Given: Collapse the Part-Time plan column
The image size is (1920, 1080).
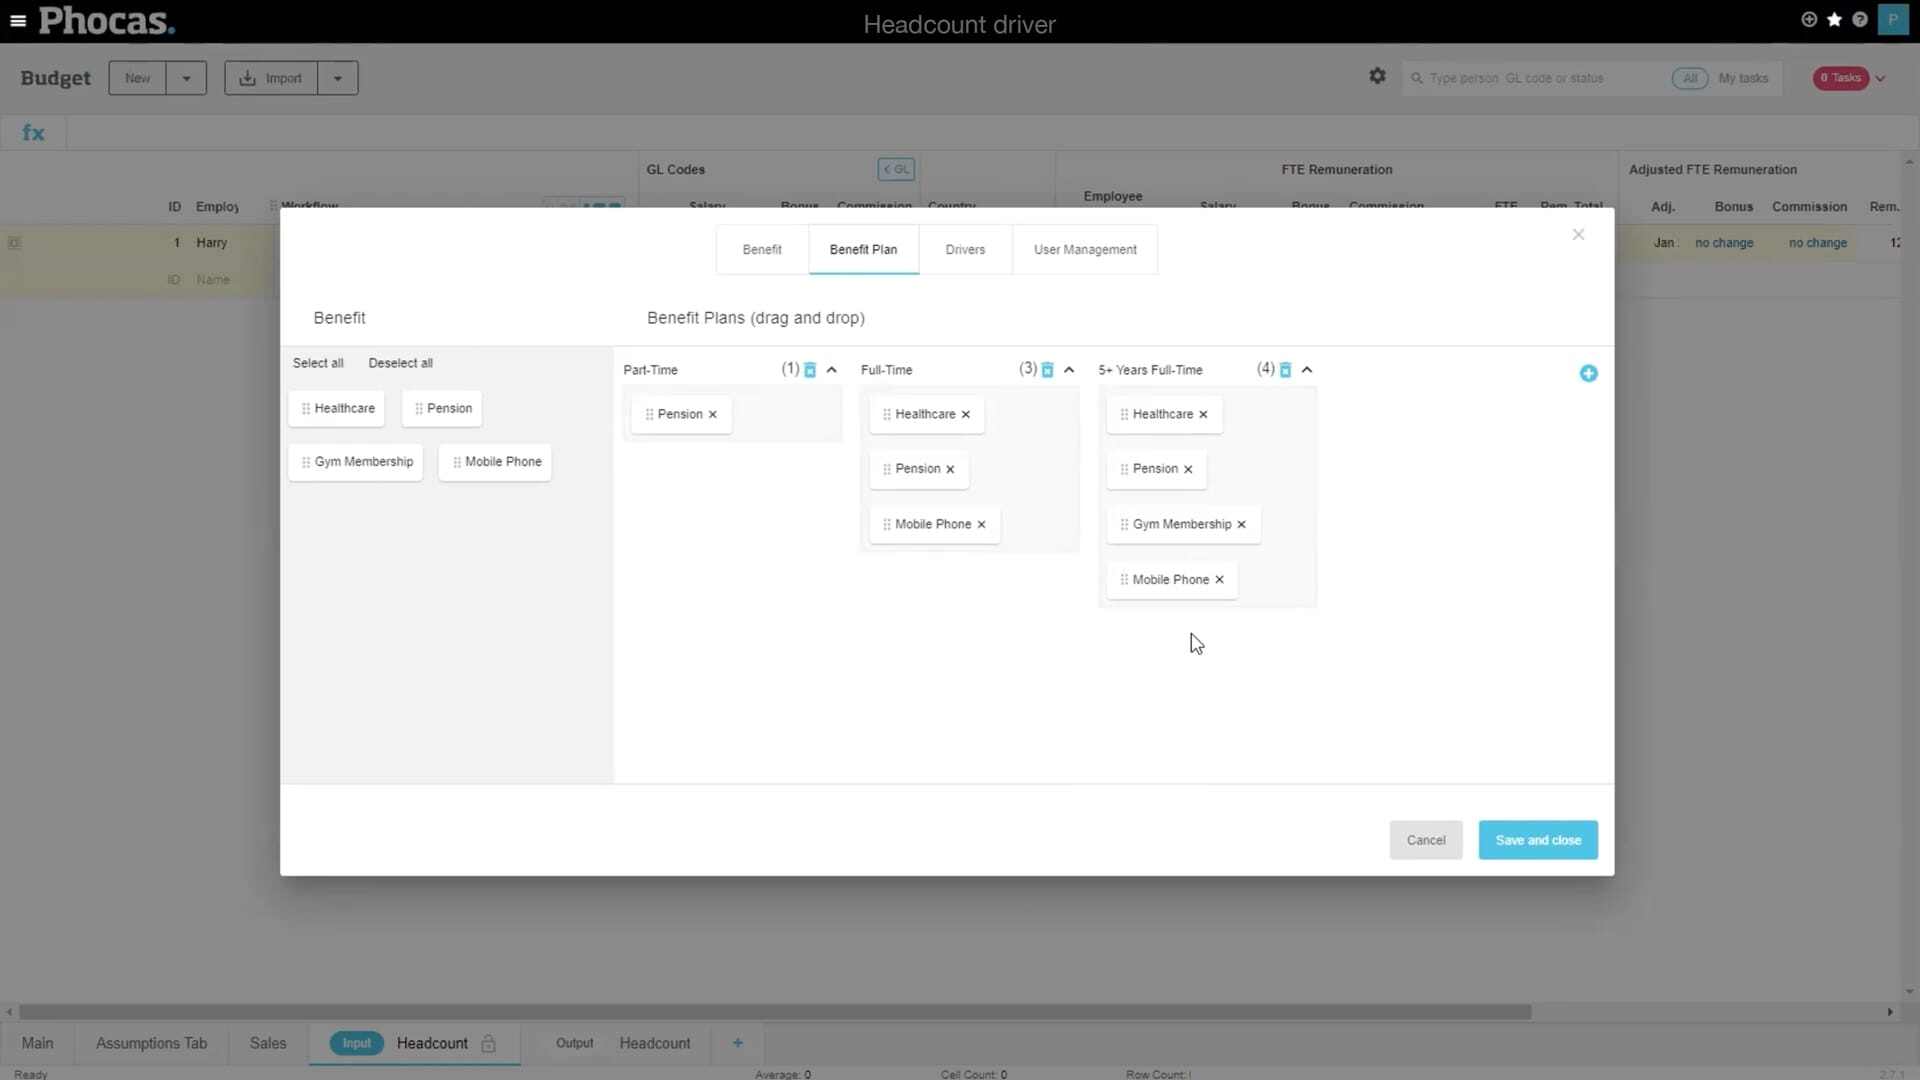Looking at the screenshot, I should tap(831, 370).
